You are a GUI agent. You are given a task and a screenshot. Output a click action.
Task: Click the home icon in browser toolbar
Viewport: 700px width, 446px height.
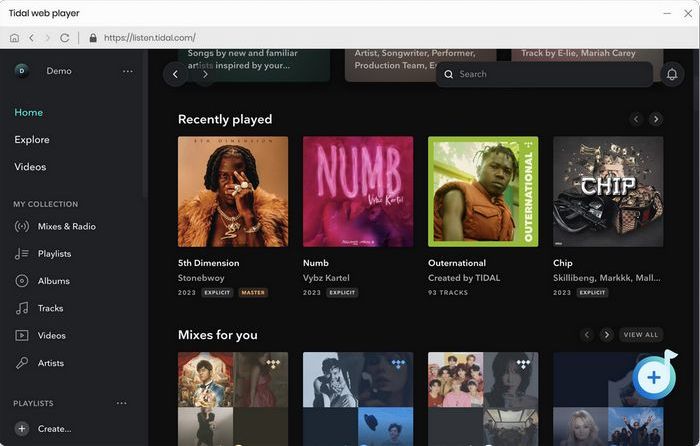pos(14,38)
